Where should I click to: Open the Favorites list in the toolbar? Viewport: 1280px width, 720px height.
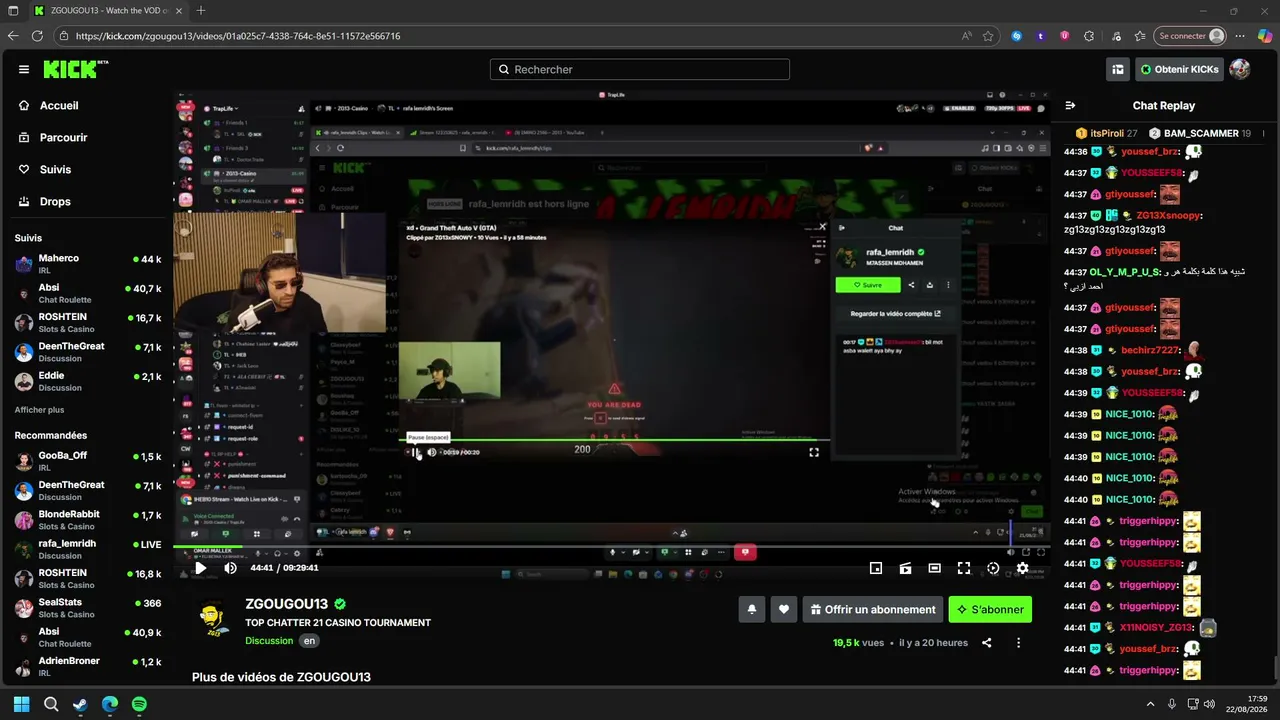(x=1139, y=36)
